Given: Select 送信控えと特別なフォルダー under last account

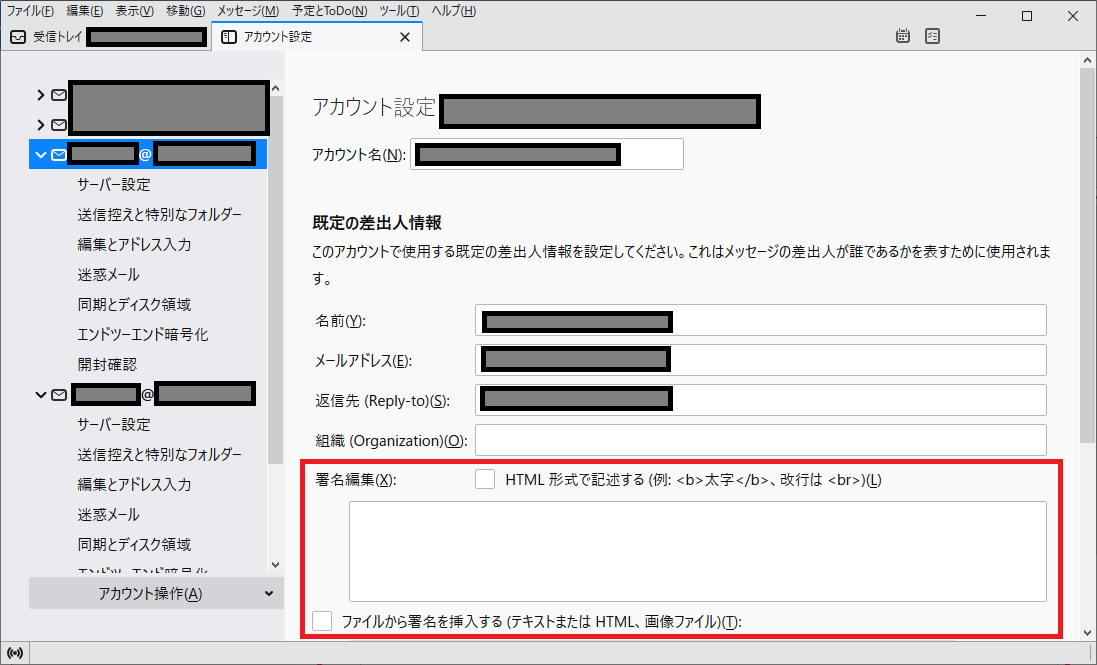Looking at the screenshot, I should 160,455.
